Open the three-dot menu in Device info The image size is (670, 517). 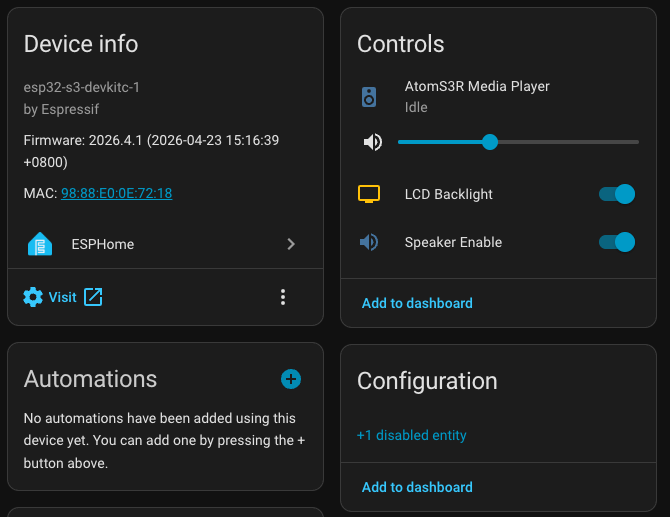(283, 297)
